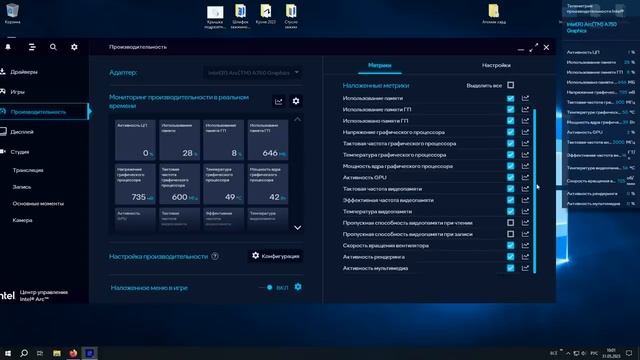Screen dimensions: 640x360
Task: Open the settings gear in Arc Control header
Action: coord(74,47)
